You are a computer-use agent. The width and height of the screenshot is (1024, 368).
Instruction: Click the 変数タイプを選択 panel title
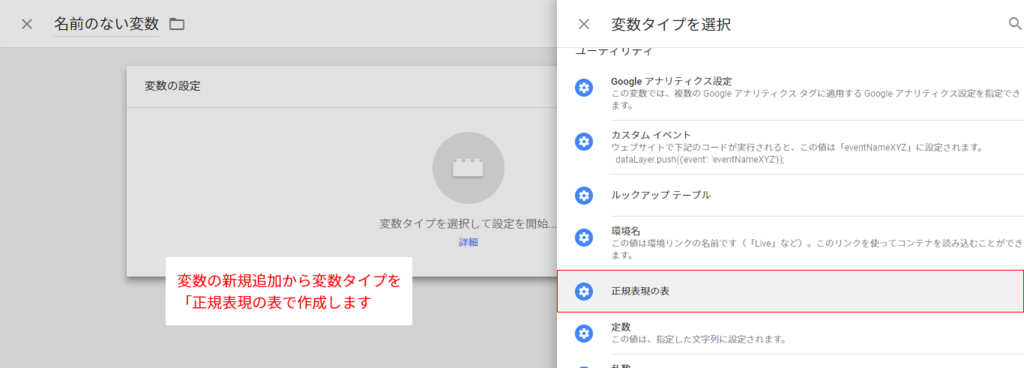pos(671,25)
